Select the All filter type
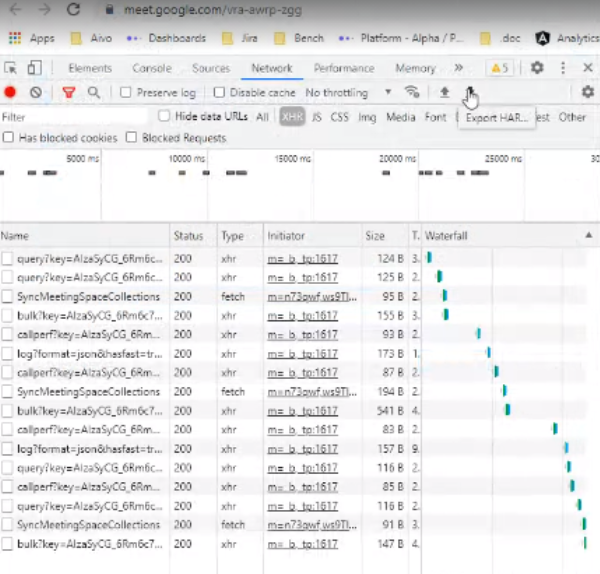The image size is (600, 574). pyautogui.click(x=262, y=117)
